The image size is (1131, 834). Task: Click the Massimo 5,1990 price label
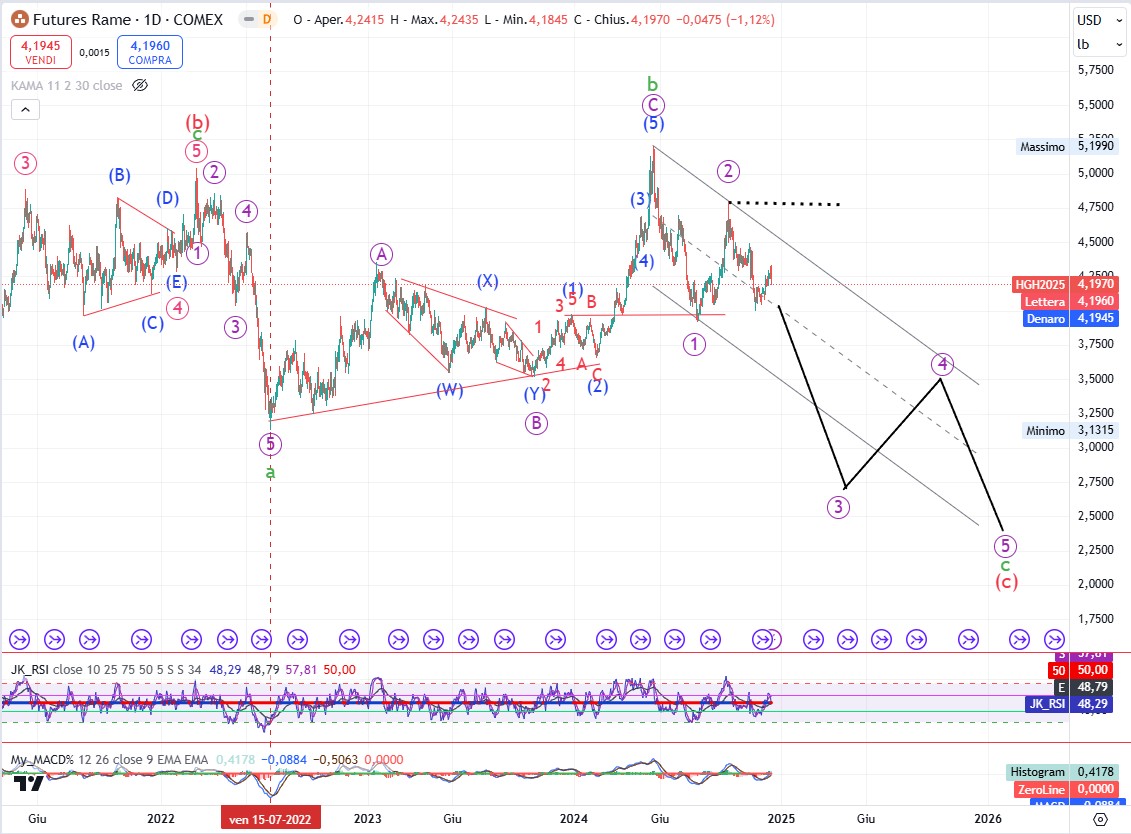(1067, 146)
